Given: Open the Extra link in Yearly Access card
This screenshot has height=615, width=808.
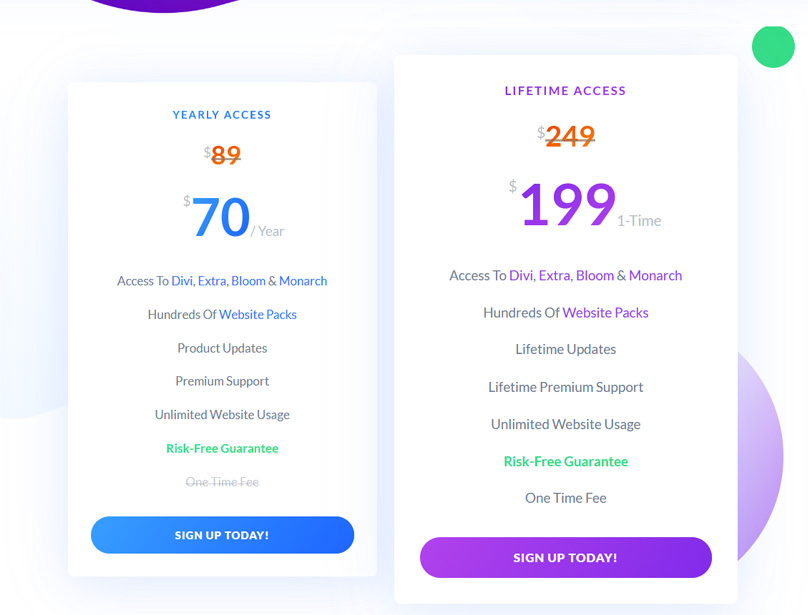Looking at the screenshot, I should pyautogui.click(x=212, y=281).
